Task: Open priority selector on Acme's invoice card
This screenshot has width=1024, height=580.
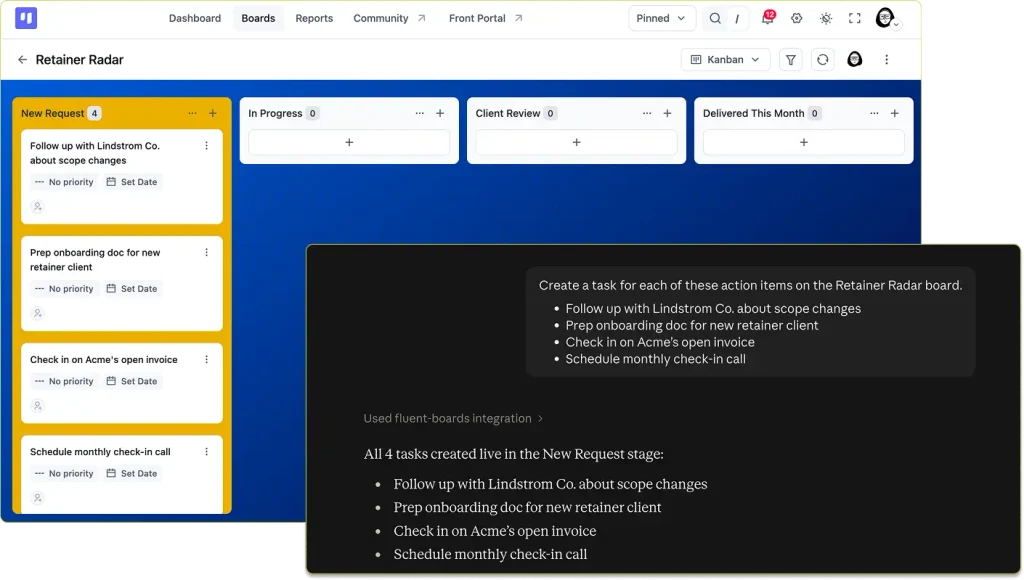Action: (x=64, y=381)
